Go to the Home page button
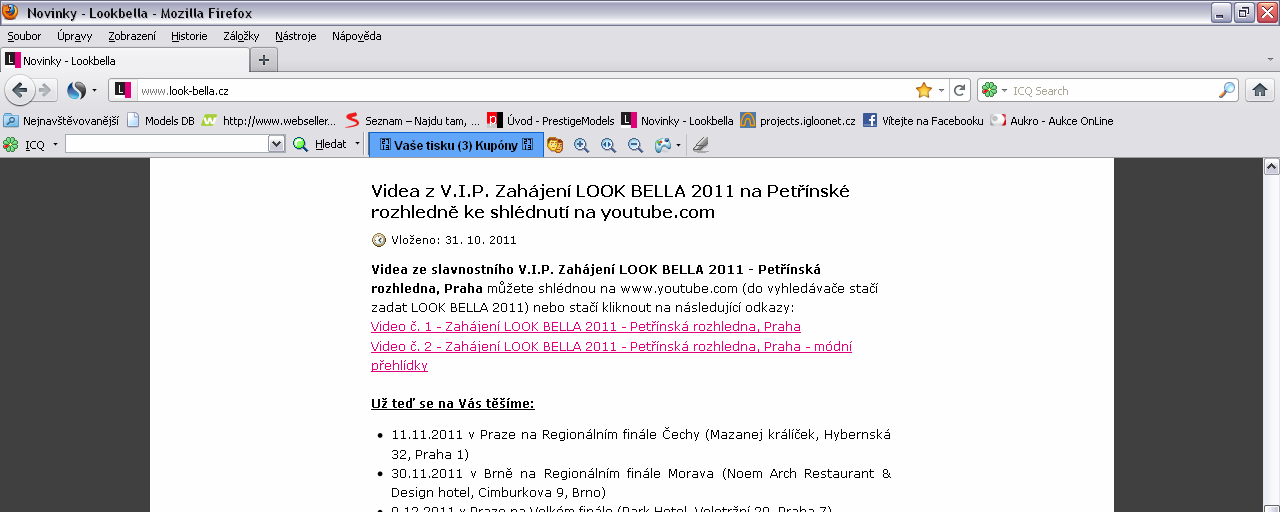1280x512 pixels. [x=1259, y=90]
